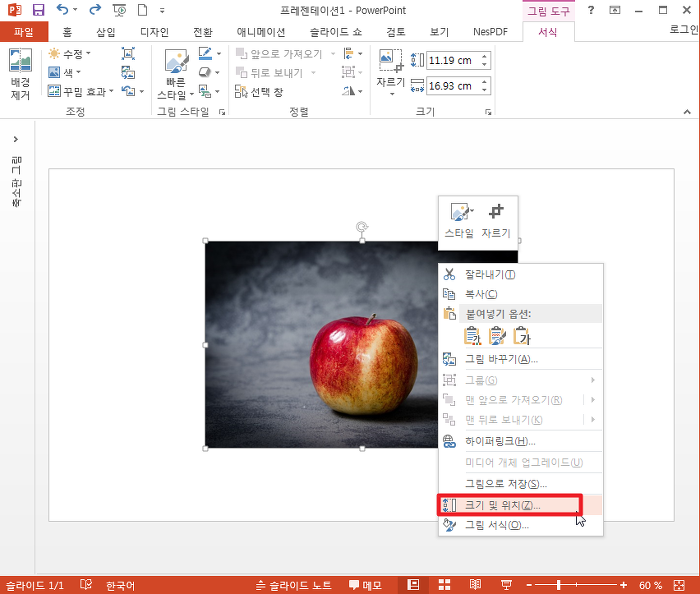Click the Crop (자르기) icon in ribbon
Image resolution: width=700 pixels, height=594 pixels.
click(391, 61)
